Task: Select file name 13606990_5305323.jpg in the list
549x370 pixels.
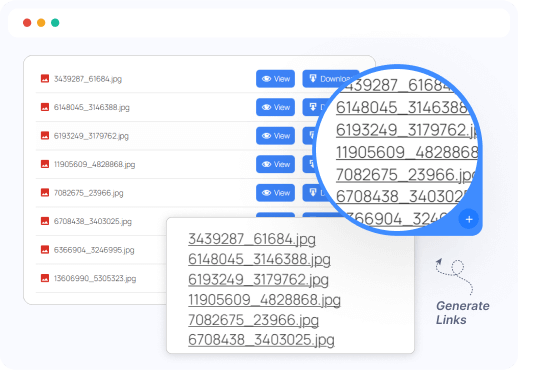Action: point(95,279)
